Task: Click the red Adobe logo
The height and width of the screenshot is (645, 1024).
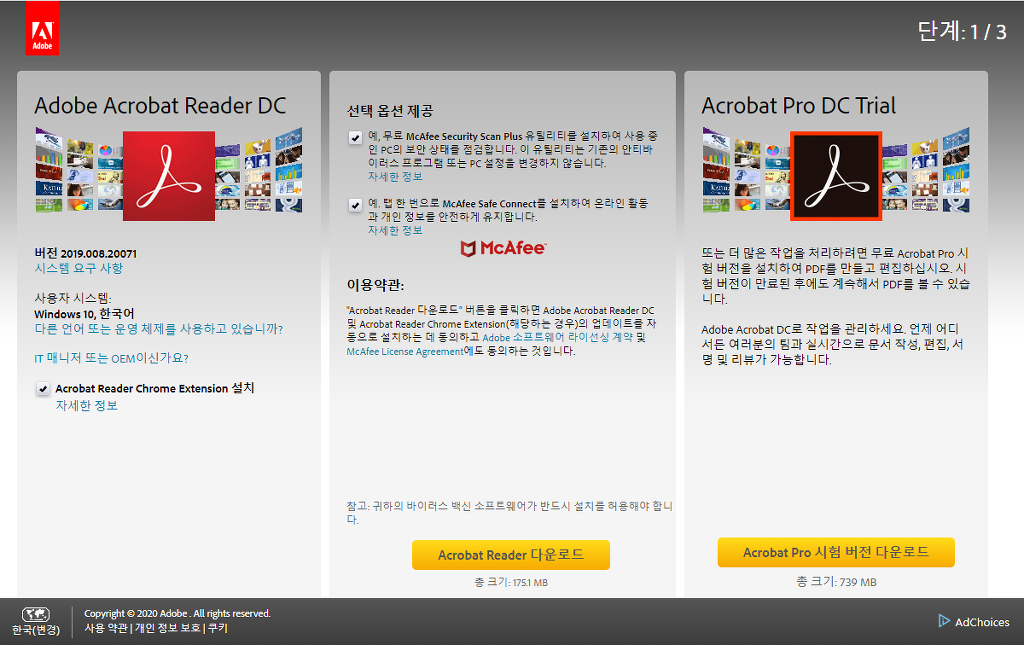Action: pyautogui.click(x=42, y=29)
